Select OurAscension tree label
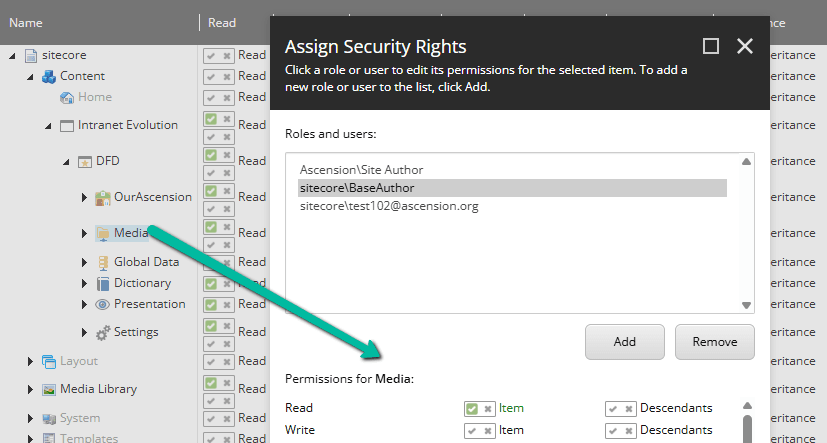Viewport: 827px width, 443px height. 153,197
